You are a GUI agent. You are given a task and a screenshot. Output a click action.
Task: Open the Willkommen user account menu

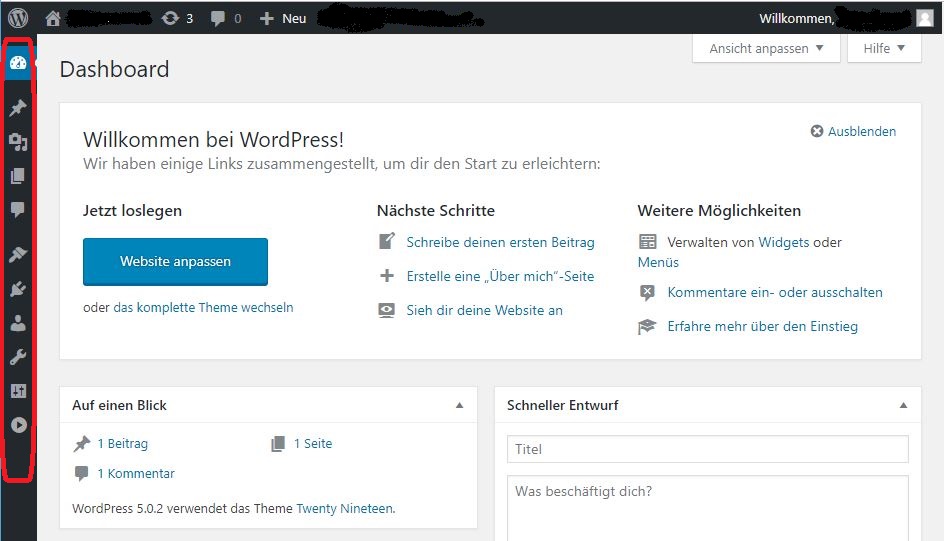846,19
